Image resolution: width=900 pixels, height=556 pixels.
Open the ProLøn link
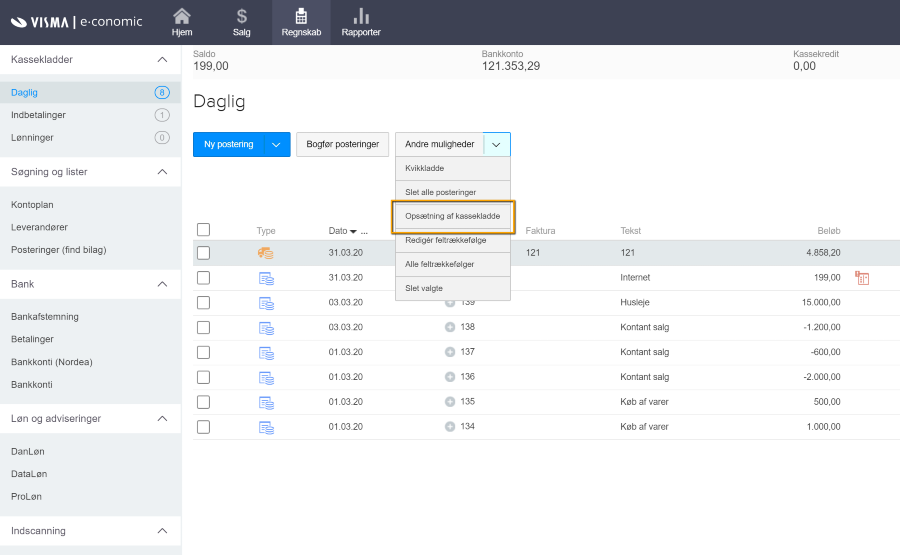click(26, 497)
